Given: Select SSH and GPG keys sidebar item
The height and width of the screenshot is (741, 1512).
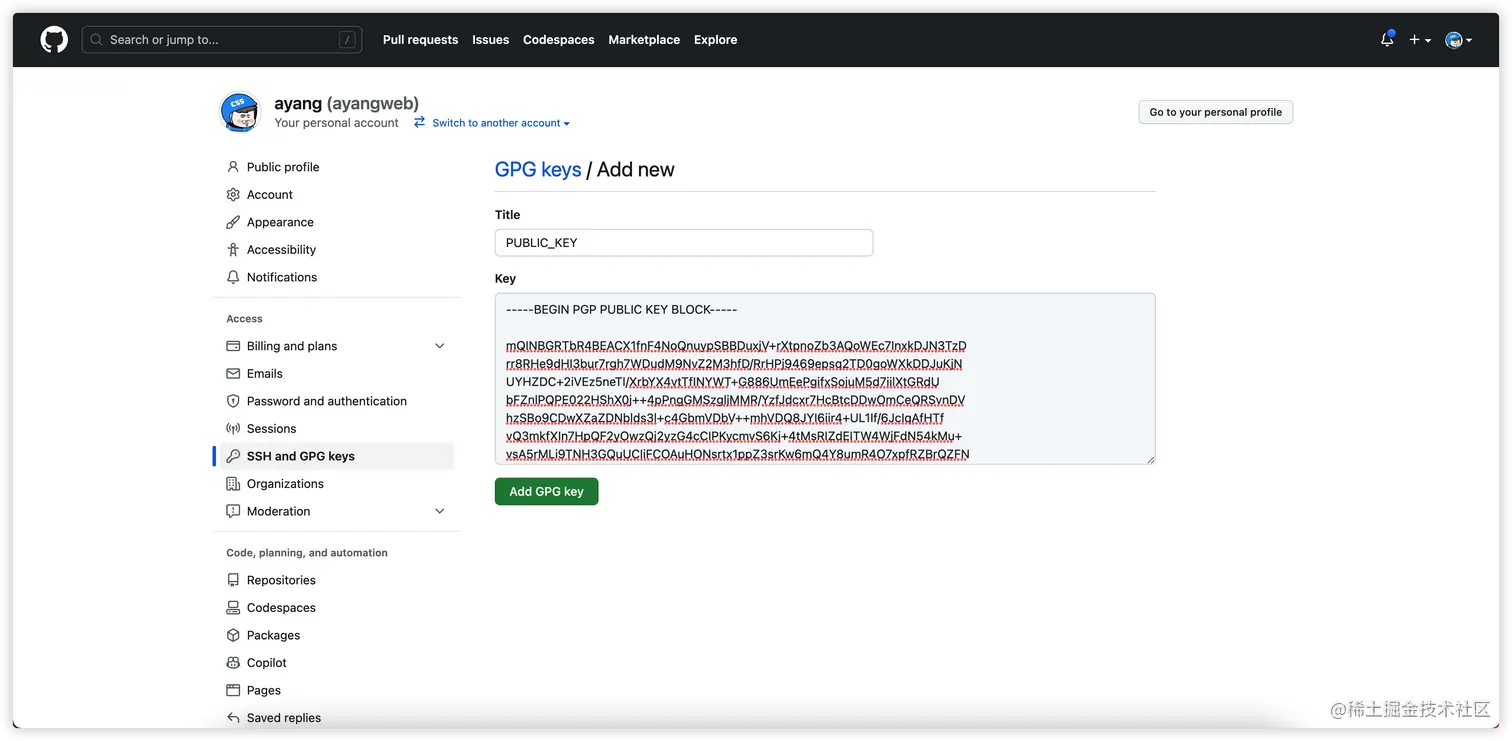Looking at the screenshot, I should (337, 456).
